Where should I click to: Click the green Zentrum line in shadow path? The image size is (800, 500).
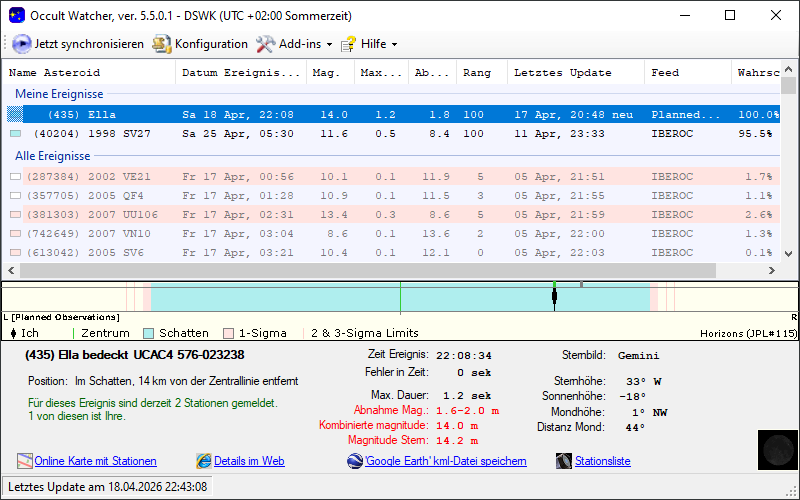coord(401,297)
